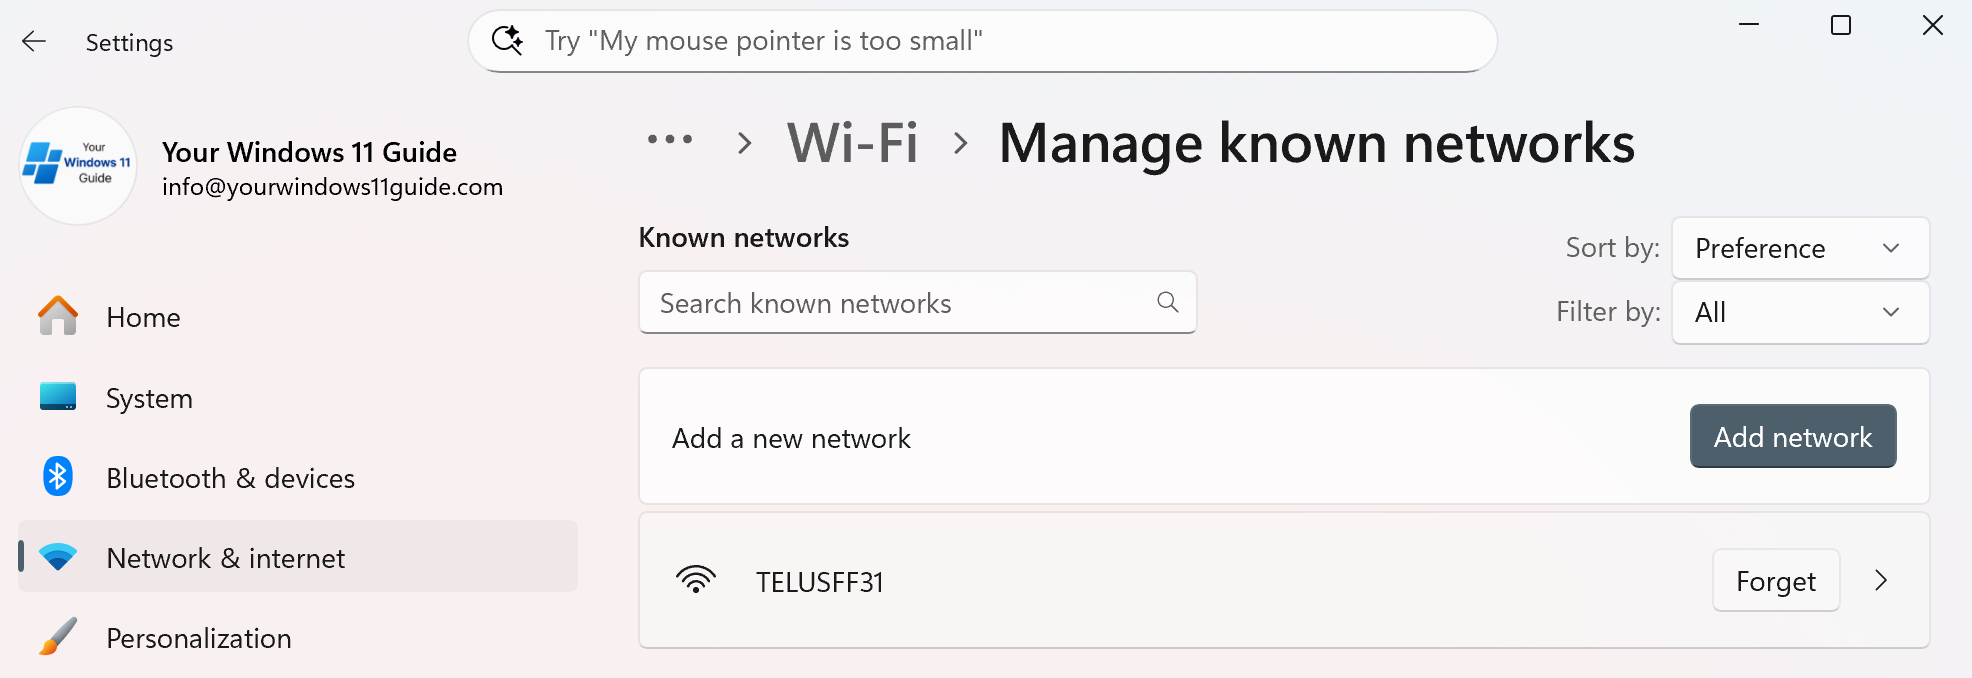The height and width of the screenshot is (678, 1972).
Task: Open the Filter by All dropdown
Action: (x=1800, y=312)
